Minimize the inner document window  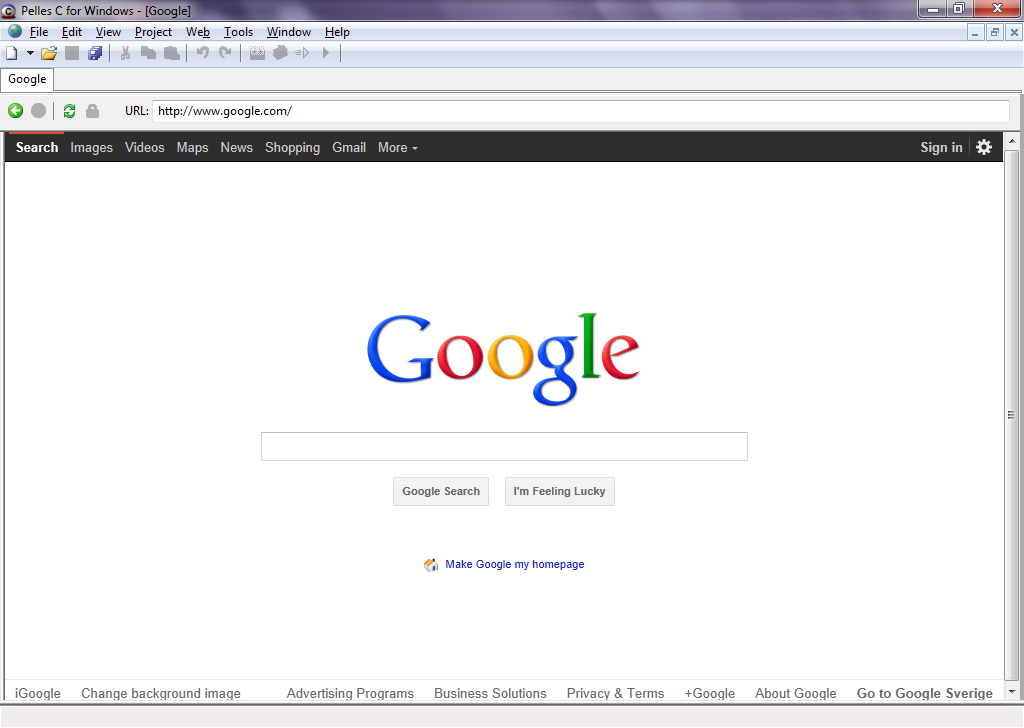click(975, 32)
